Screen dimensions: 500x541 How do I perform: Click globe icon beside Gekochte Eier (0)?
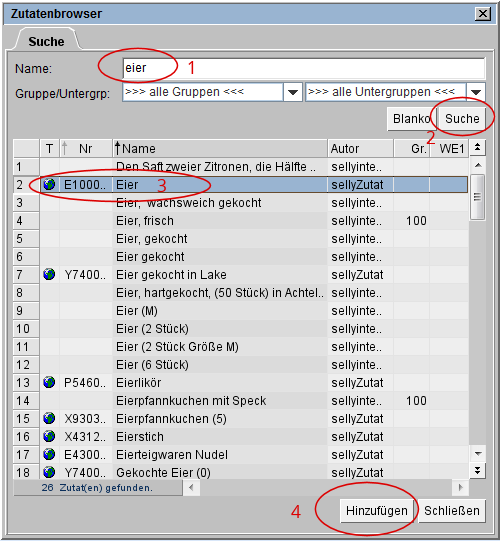tap(49, 472)
